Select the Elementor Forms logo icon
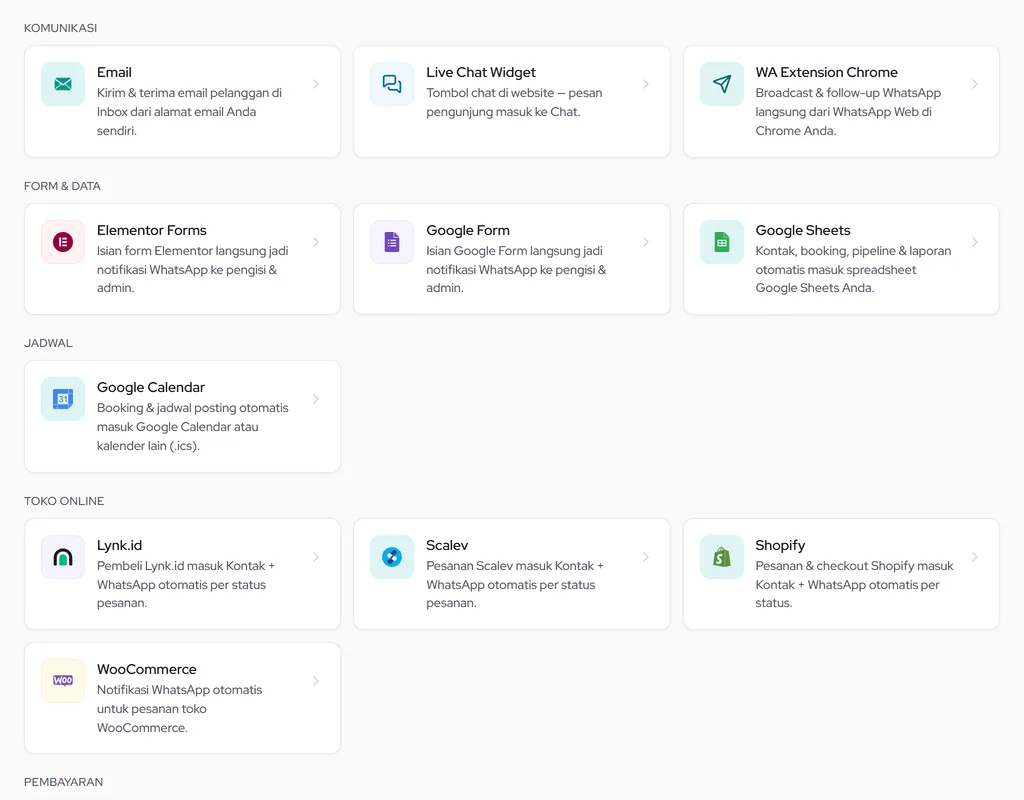This screenshot has width=1024, height=800. tap(63, 242)
